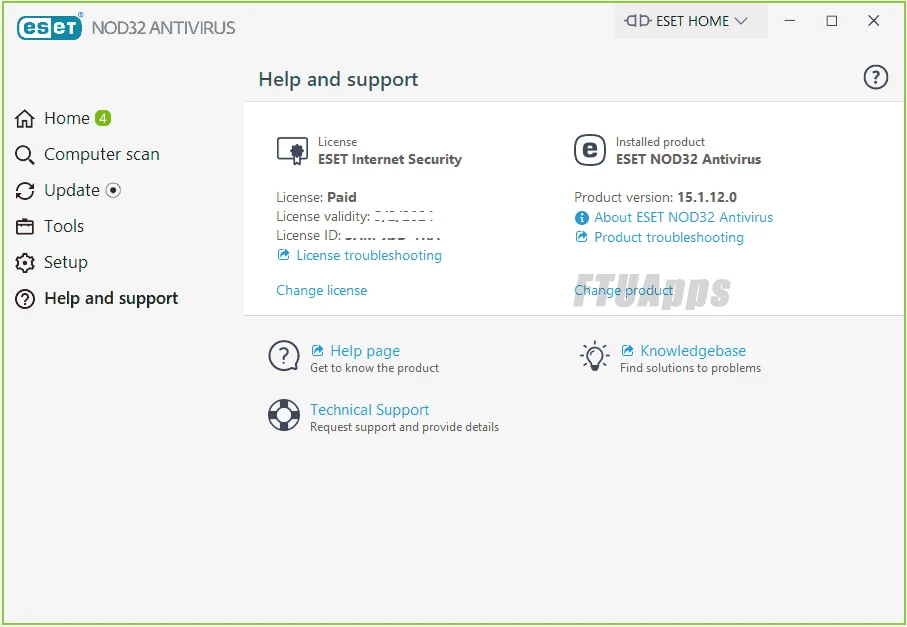Click Change product link
The width and height of the screenshot is (907, 627).
point(624,290)
